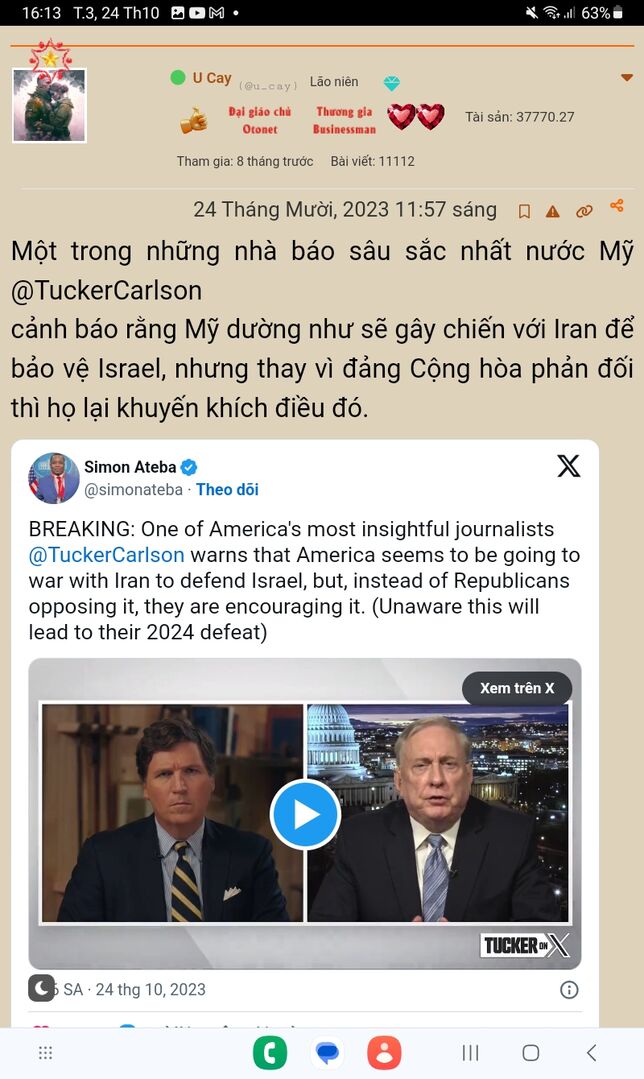Viewport: 644px width, 1079px height.
Task: Copy the post permalink chain icon
Action: pyautogui.click(x=584, y=211)
